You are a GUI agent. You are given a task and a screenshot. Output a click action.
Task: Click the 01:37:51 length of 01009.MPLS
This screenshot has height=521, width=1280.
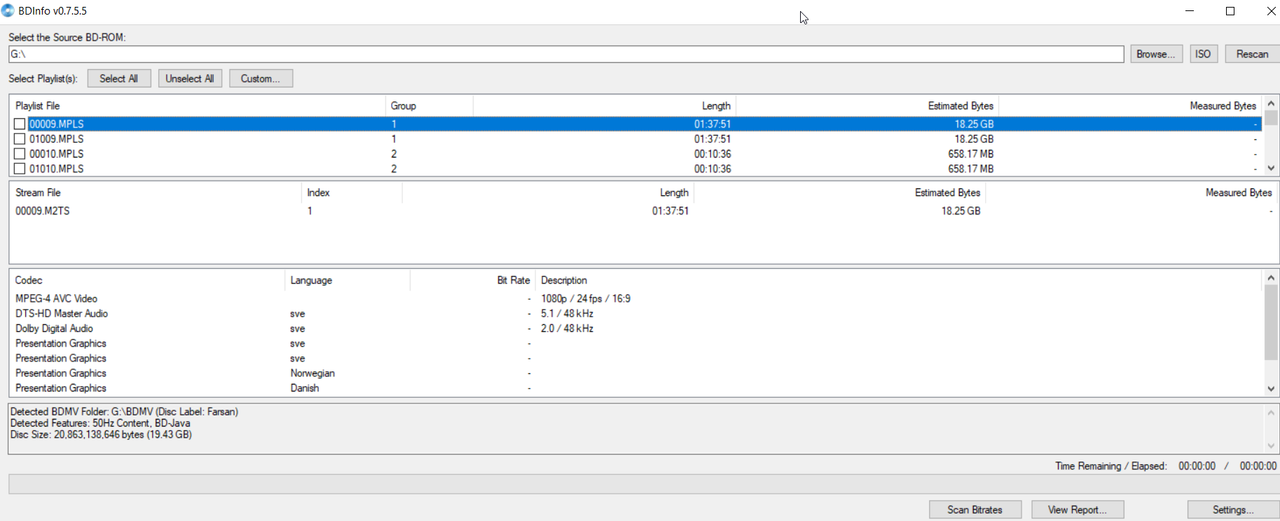click(x=712, y=139)
